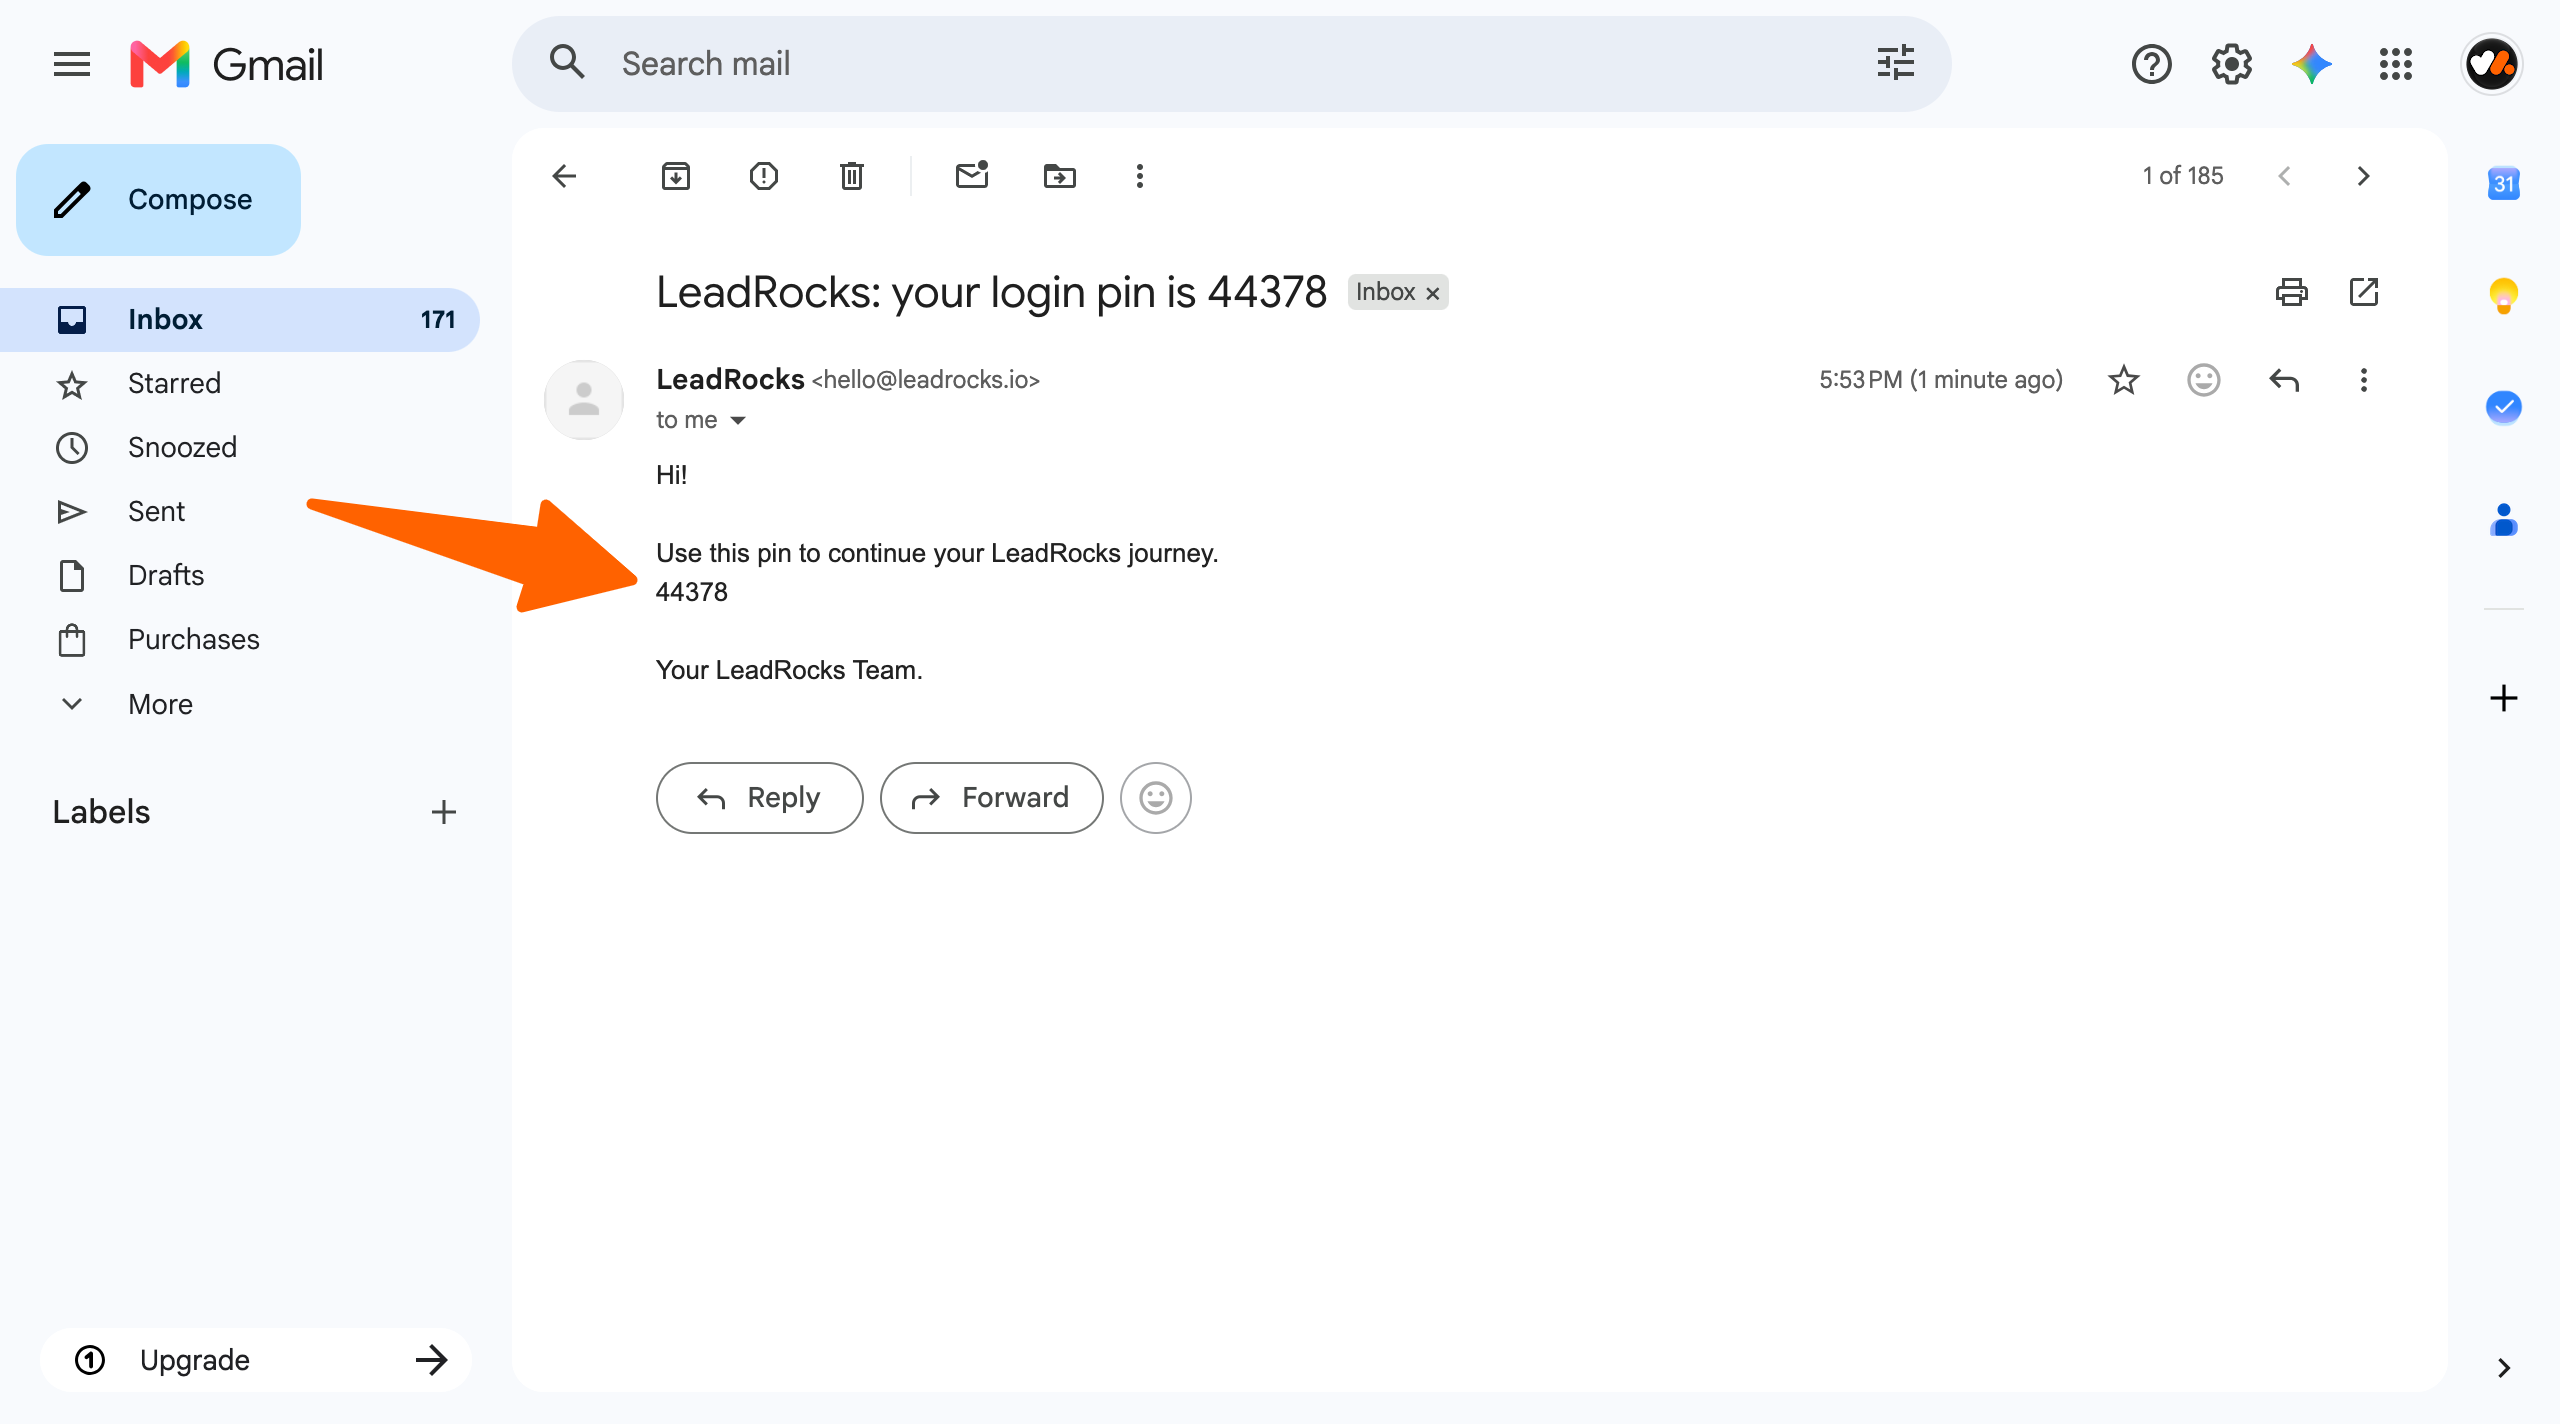Print all with printer icon
The height and width of the screenshot is (1424, 2560).
(2291, 292)
